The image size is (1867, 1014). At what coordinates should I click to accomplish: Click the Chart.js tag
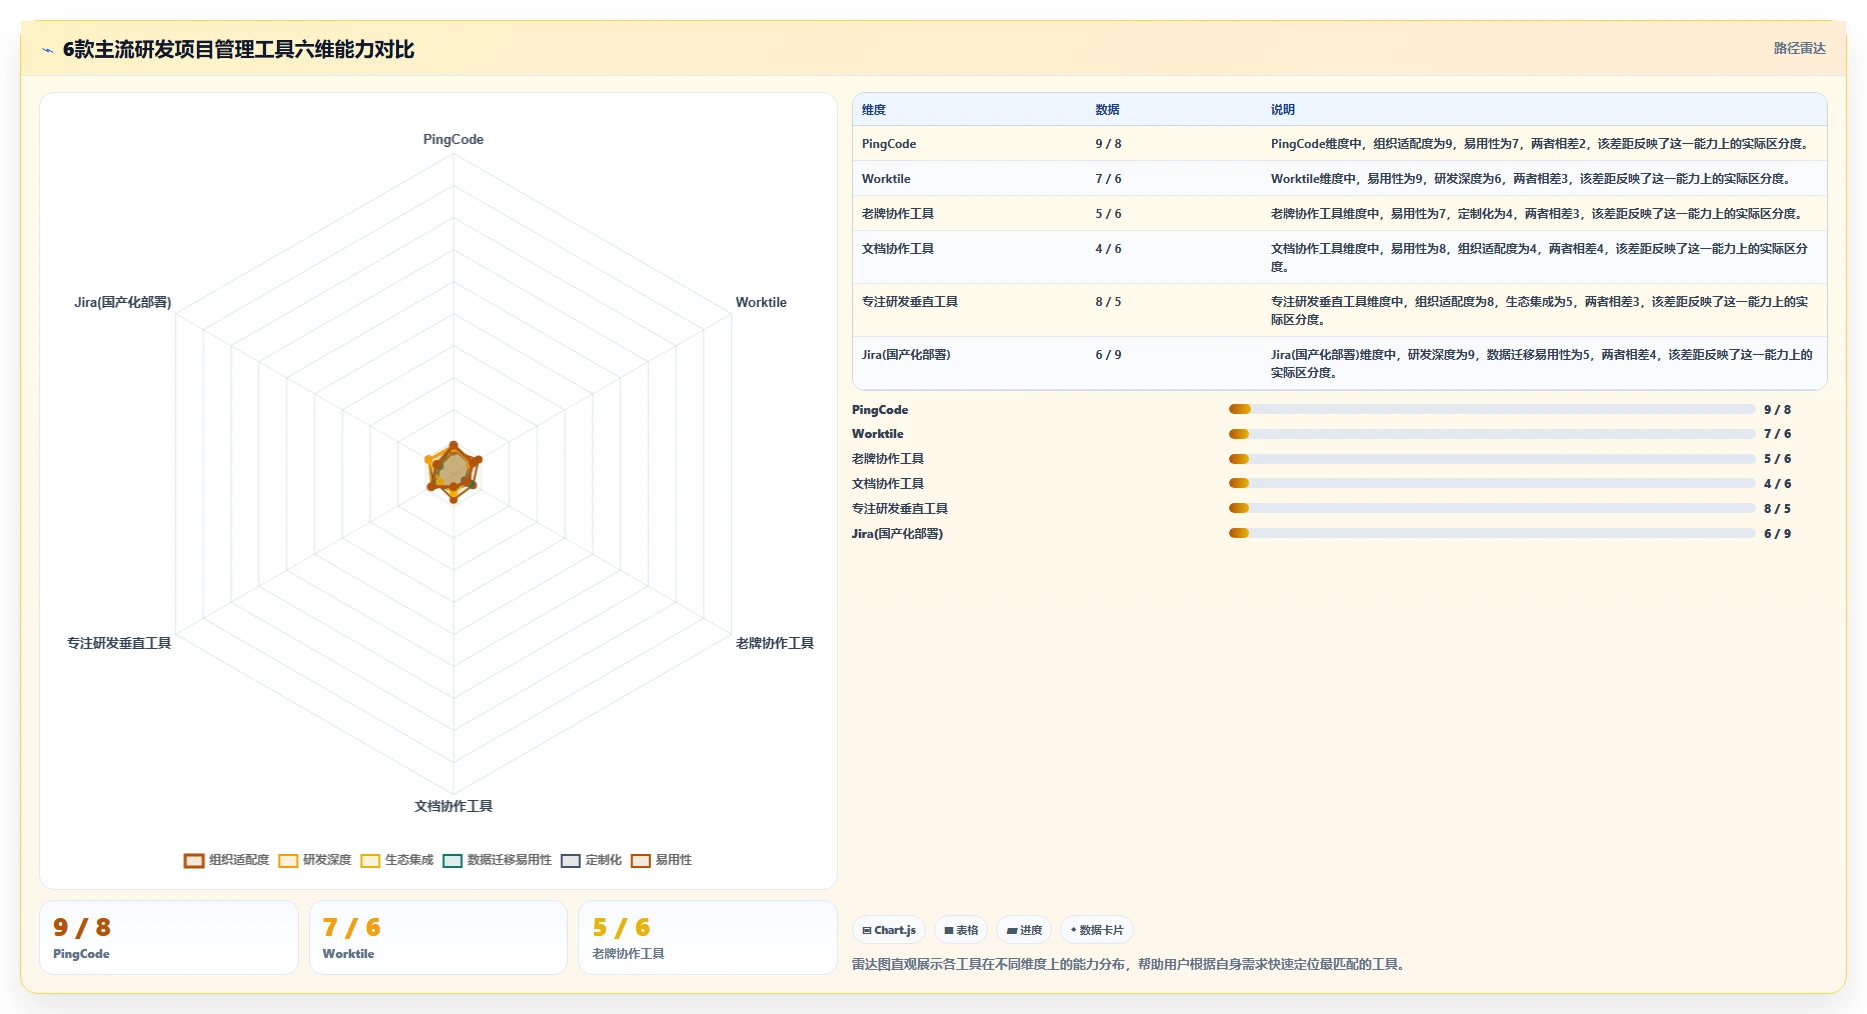coord(889,930)
